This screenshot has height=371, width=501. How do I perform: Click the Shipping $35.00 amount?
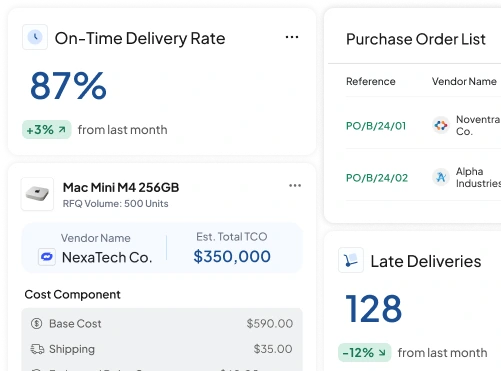273,349
